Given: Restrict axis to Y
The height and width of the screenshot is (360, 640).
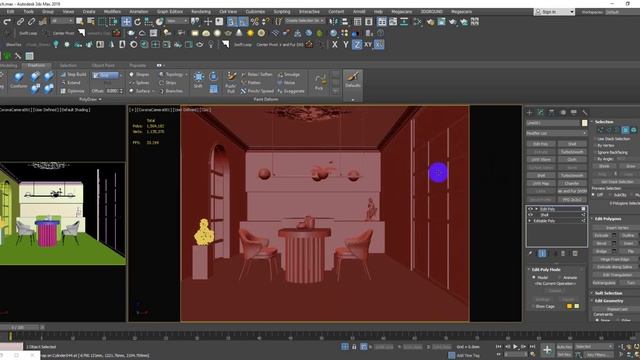Looking at the screenshot, I should (x=346, y=44).
